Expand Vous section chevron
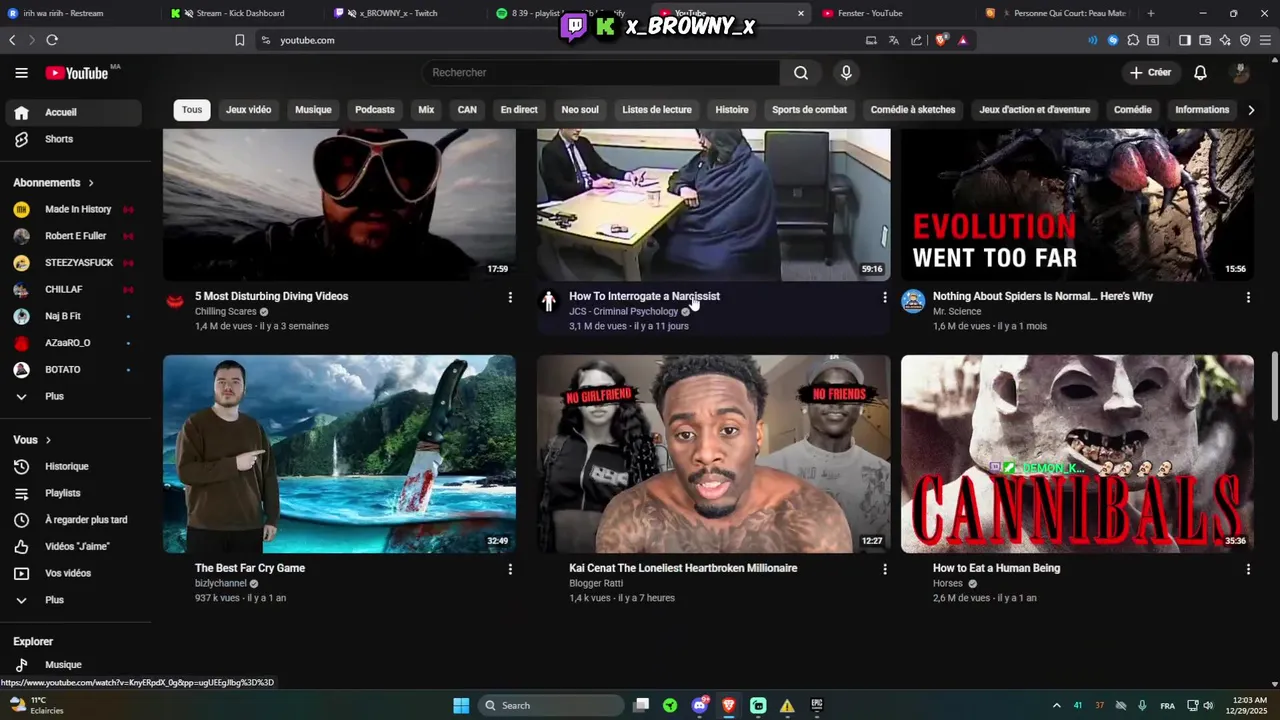The height and width of the screenshot is (720, 1280). coord(48,440)
